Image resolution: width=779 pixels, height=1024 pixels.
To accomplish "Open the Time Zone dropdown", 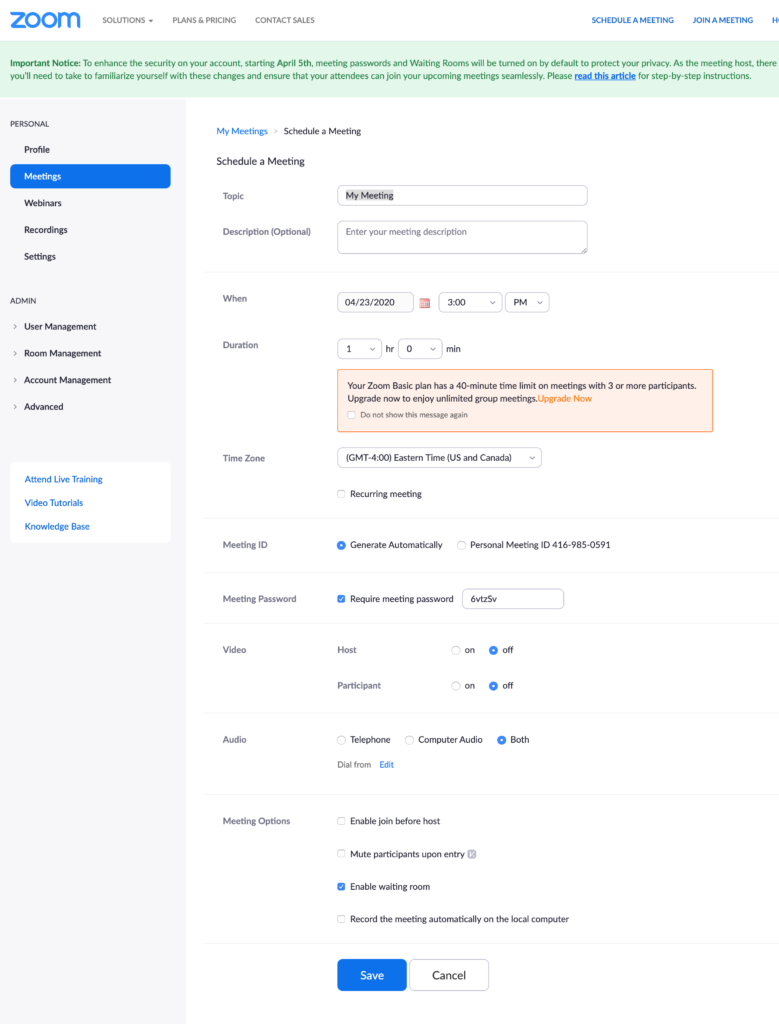I will (439, 458).
